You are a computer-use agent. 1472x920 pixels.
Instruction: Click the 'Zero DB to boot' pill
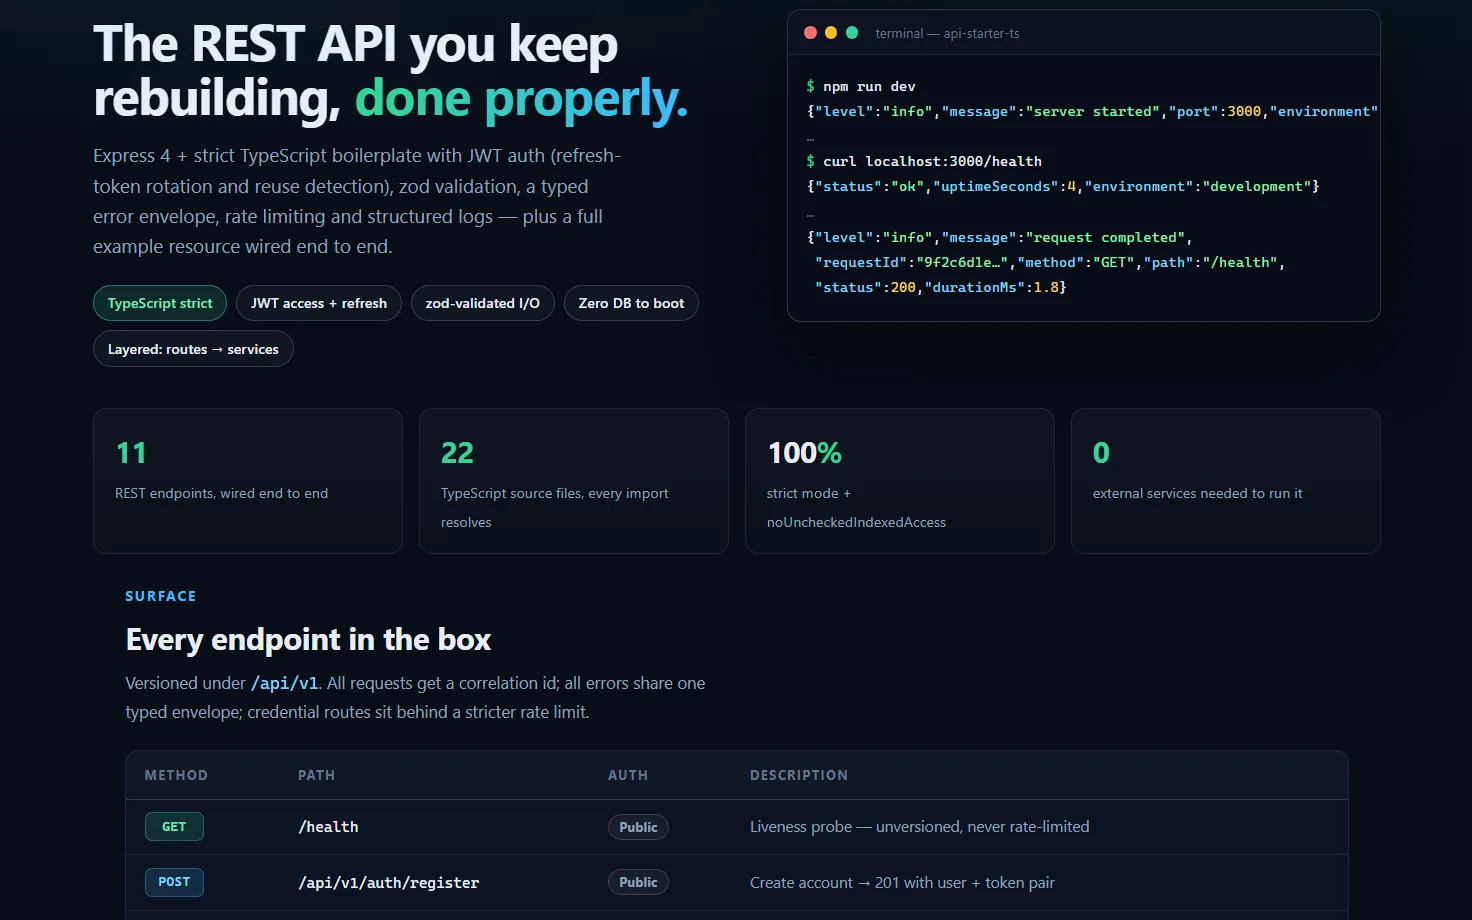point(631,303)
